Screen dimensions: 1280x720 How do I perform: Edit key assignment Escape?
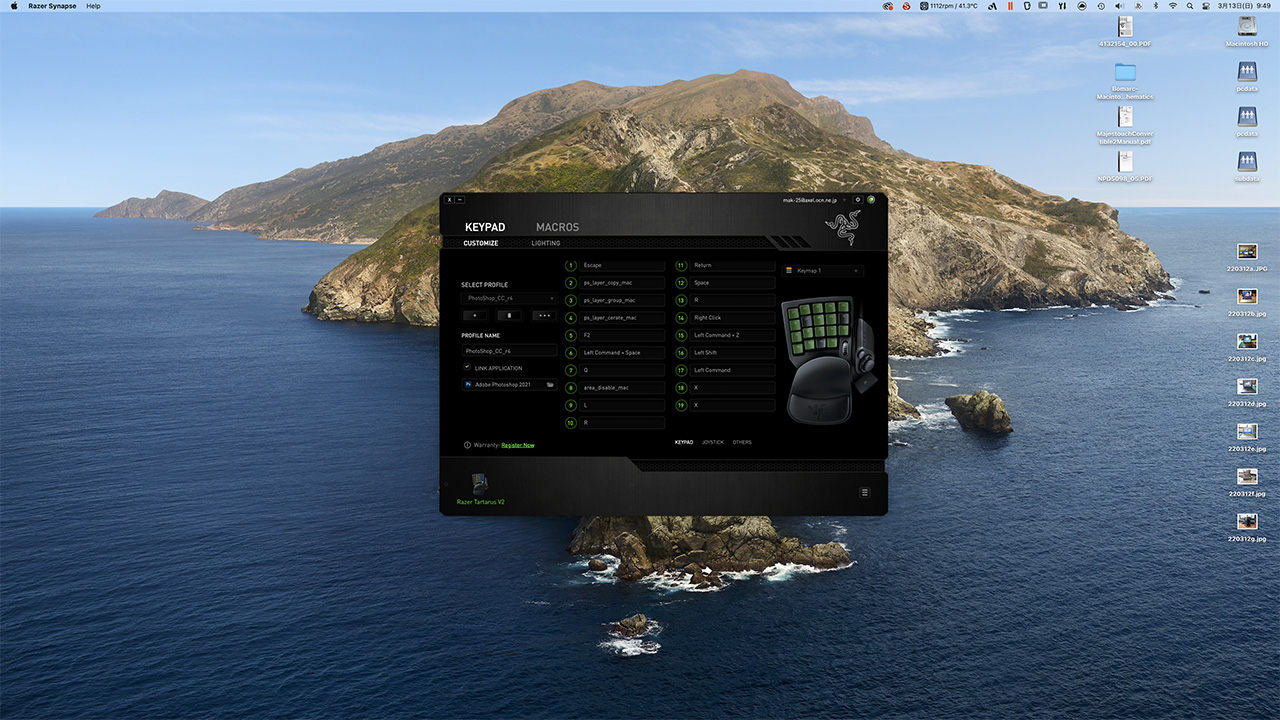click(622, 265)
